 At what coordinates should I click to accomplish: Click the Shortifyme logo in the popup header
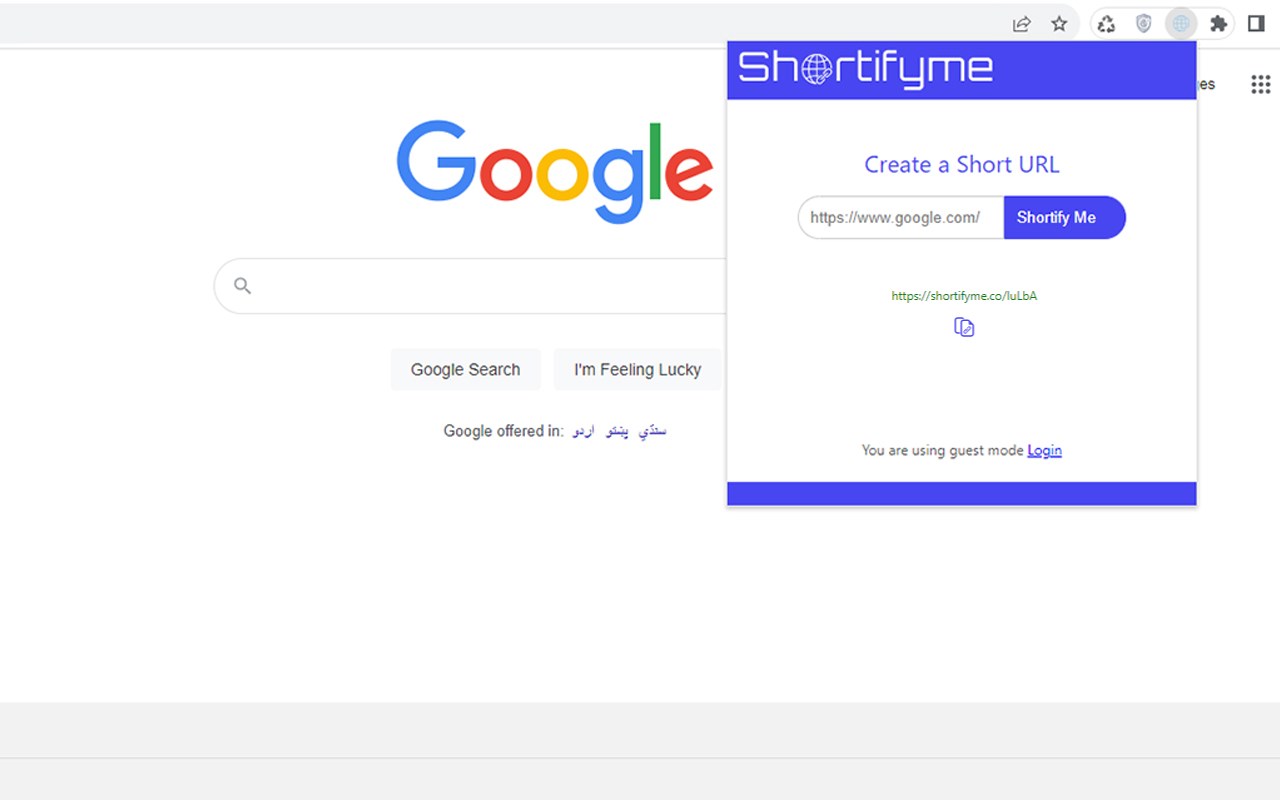865,68
